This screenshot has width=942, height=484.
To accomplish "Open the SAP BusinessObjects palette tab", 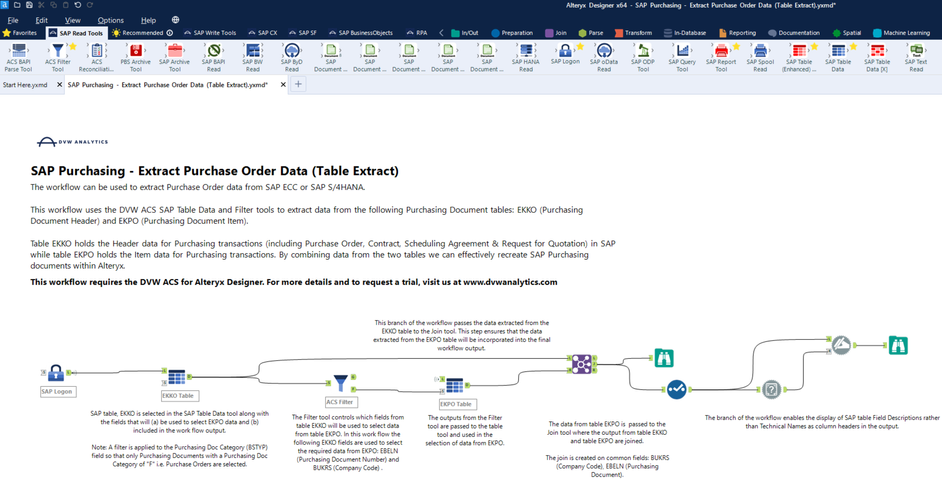I will point(360,33).
